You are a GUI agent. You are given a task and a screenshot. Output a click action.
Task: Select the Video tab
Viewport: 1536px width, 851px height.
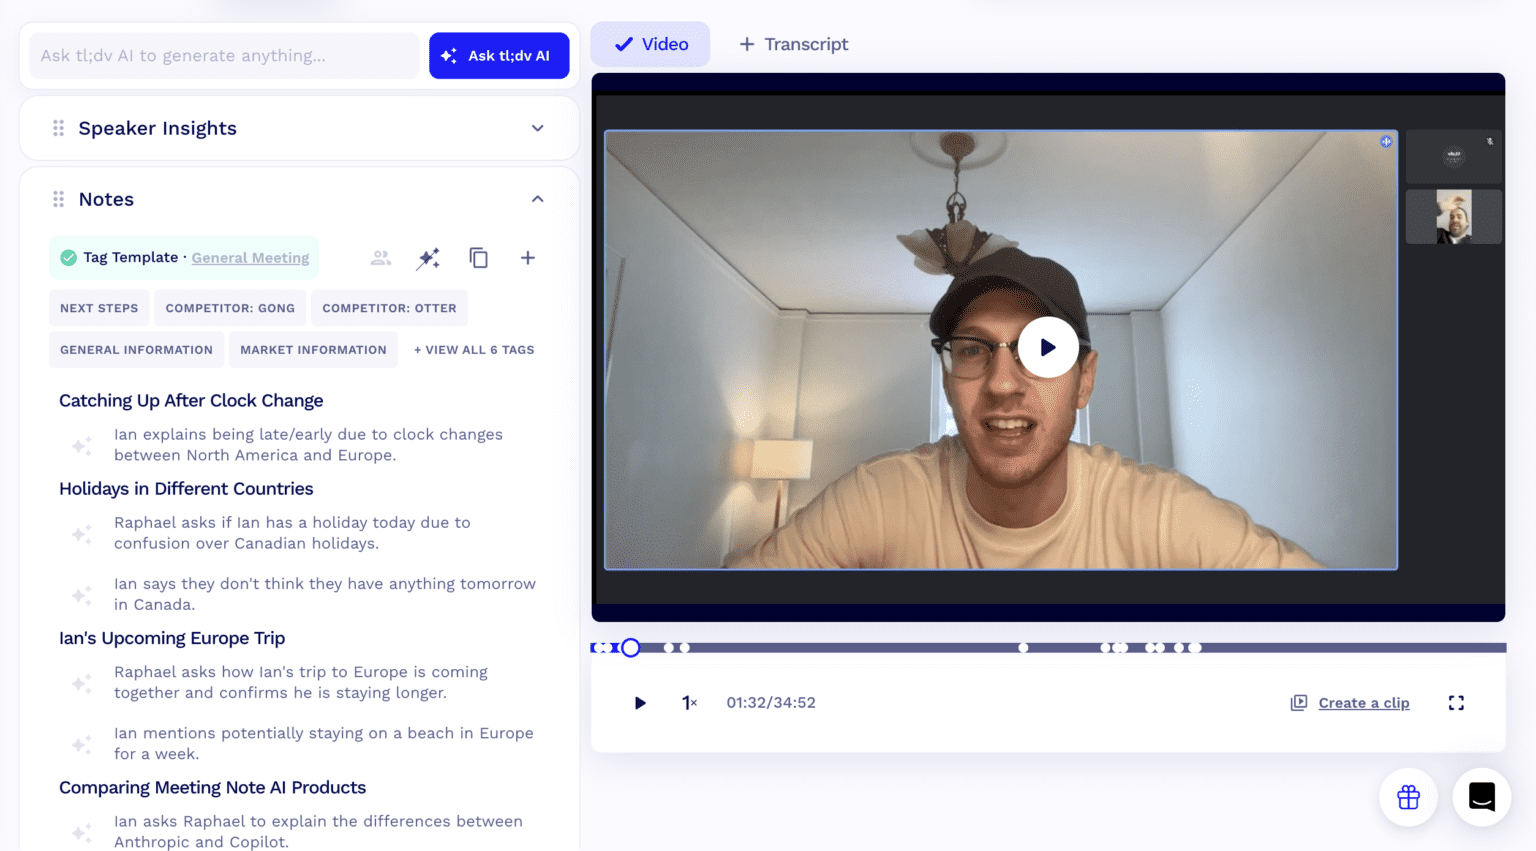[650, 44]
